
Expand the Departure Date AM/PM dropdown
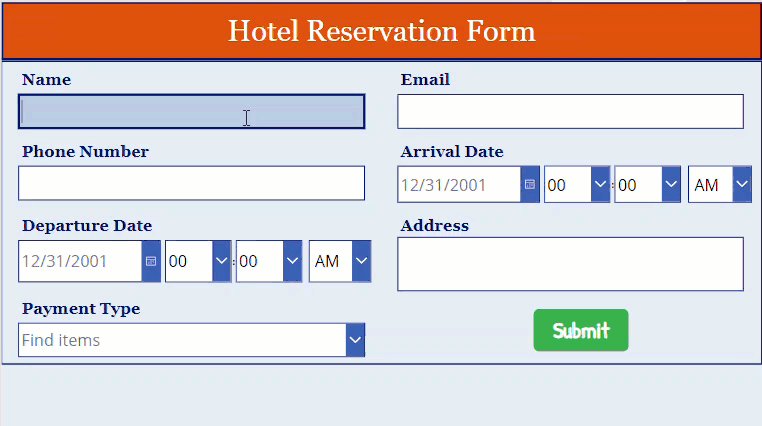tap(361, 261)
